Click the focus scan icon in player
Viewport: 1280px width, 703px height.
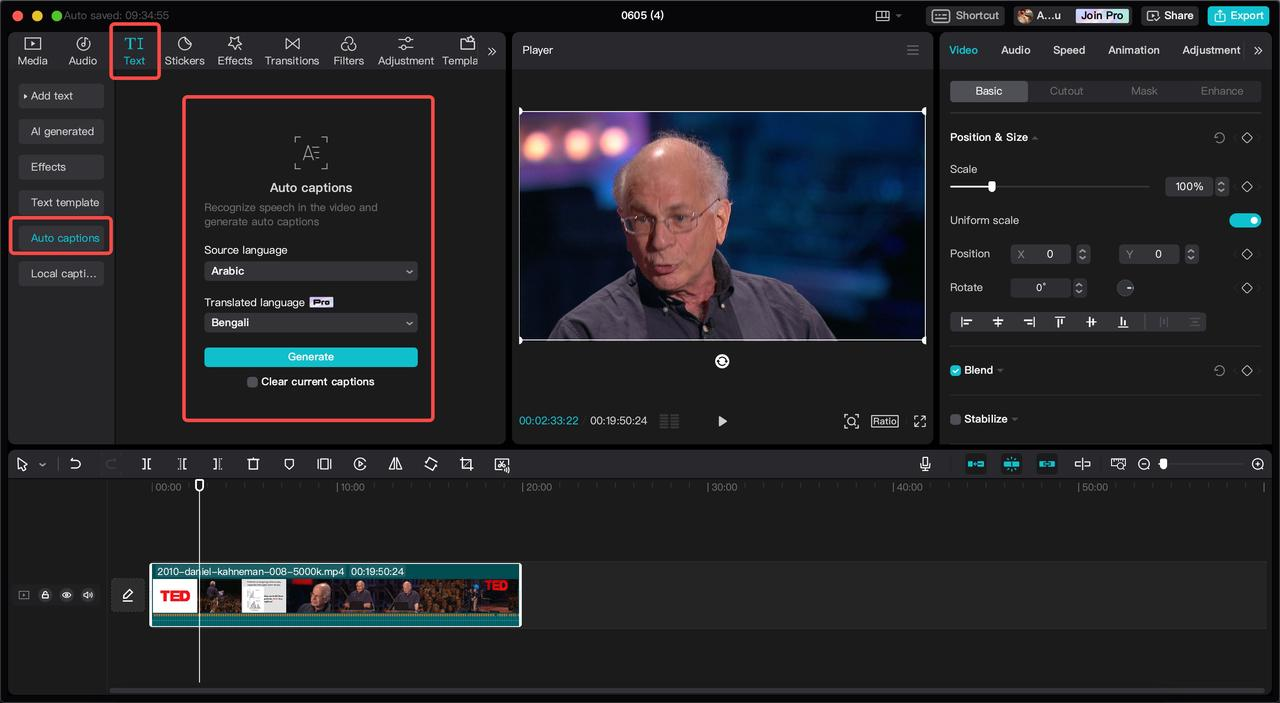tap(851, 421)
